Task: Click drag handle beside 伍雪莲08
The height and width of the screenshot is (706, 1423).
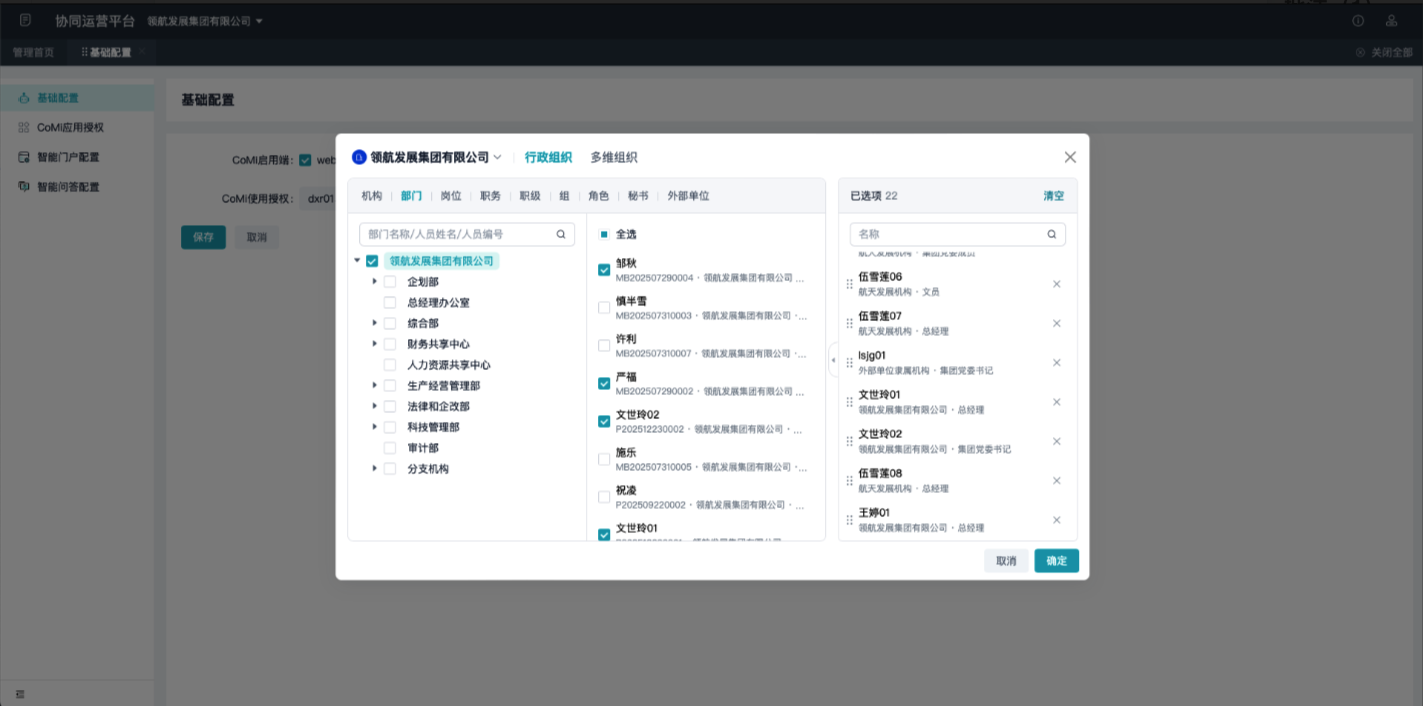Action: [850, 481]
